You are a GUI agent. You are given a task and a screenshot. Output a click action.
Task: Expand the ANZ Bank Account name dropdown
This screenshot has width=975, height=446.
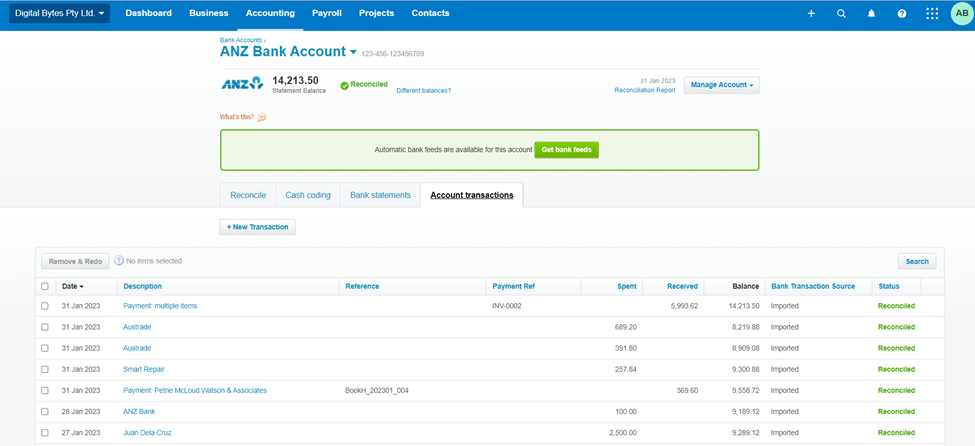353,52
